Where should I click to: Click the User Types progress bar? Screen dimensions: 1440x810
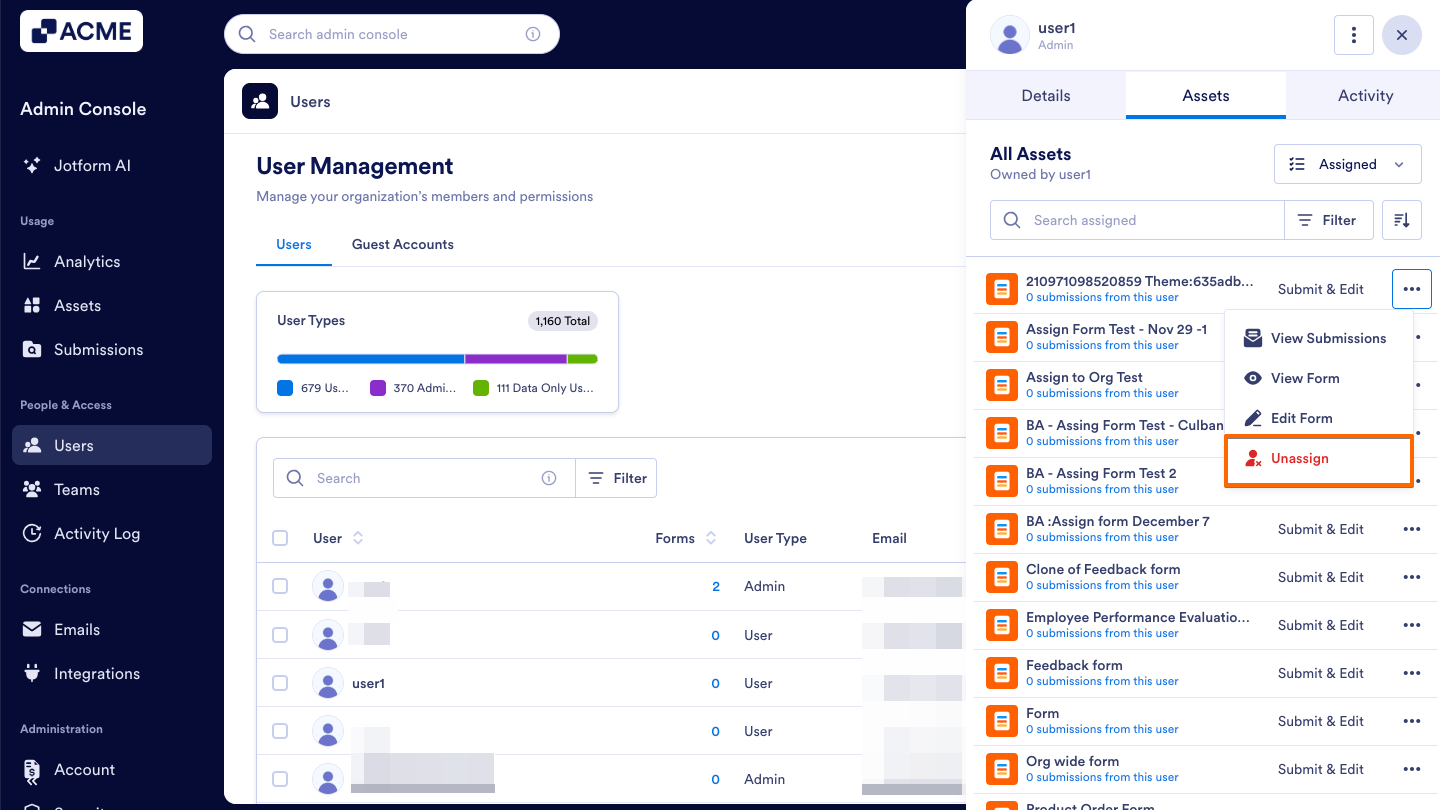(437, 358)
